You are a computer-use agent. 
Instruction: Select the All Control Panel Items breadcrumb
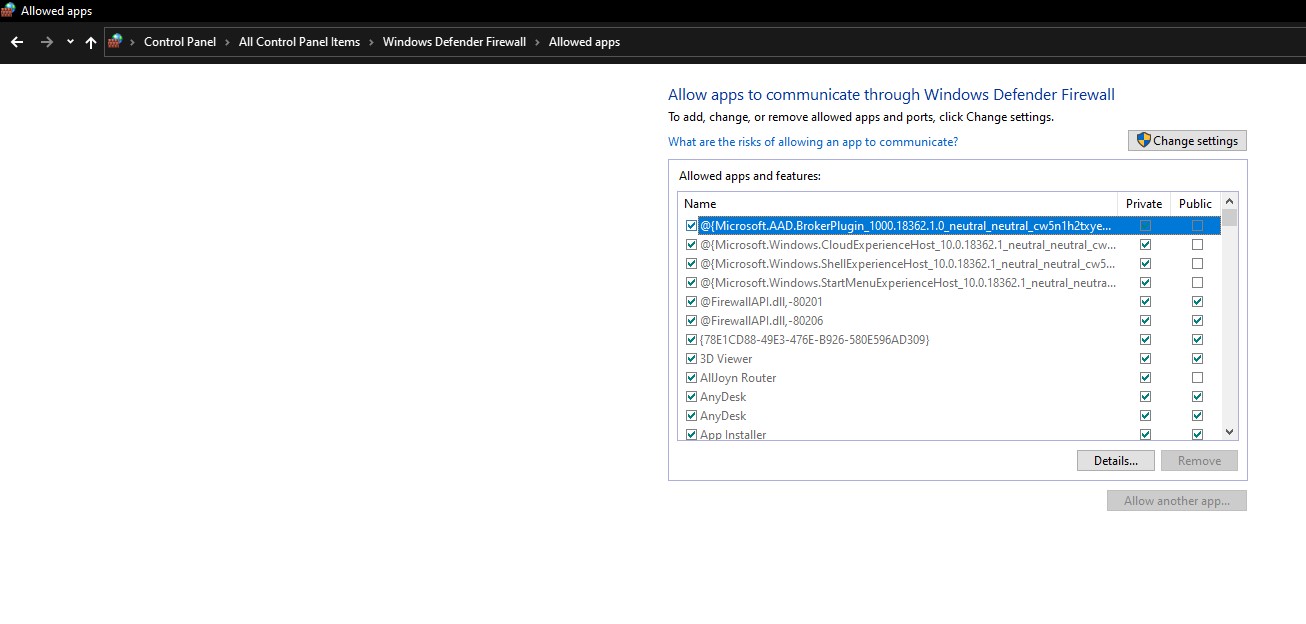point(299,42)
